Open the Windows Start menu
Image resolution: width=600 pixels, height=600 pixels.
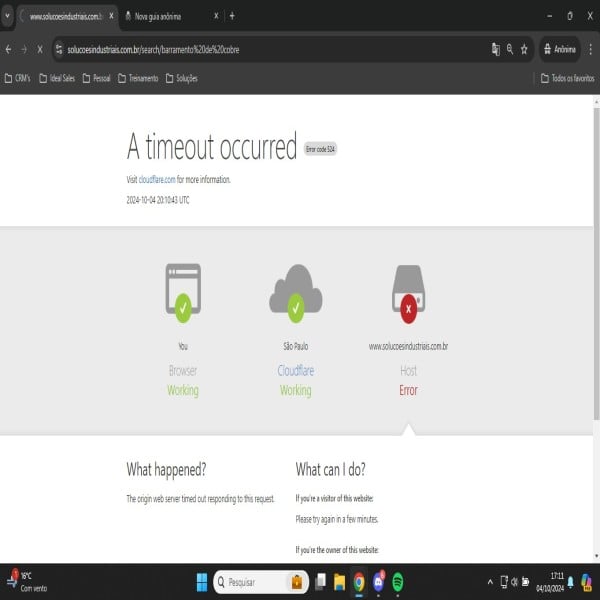pos(202,582)
